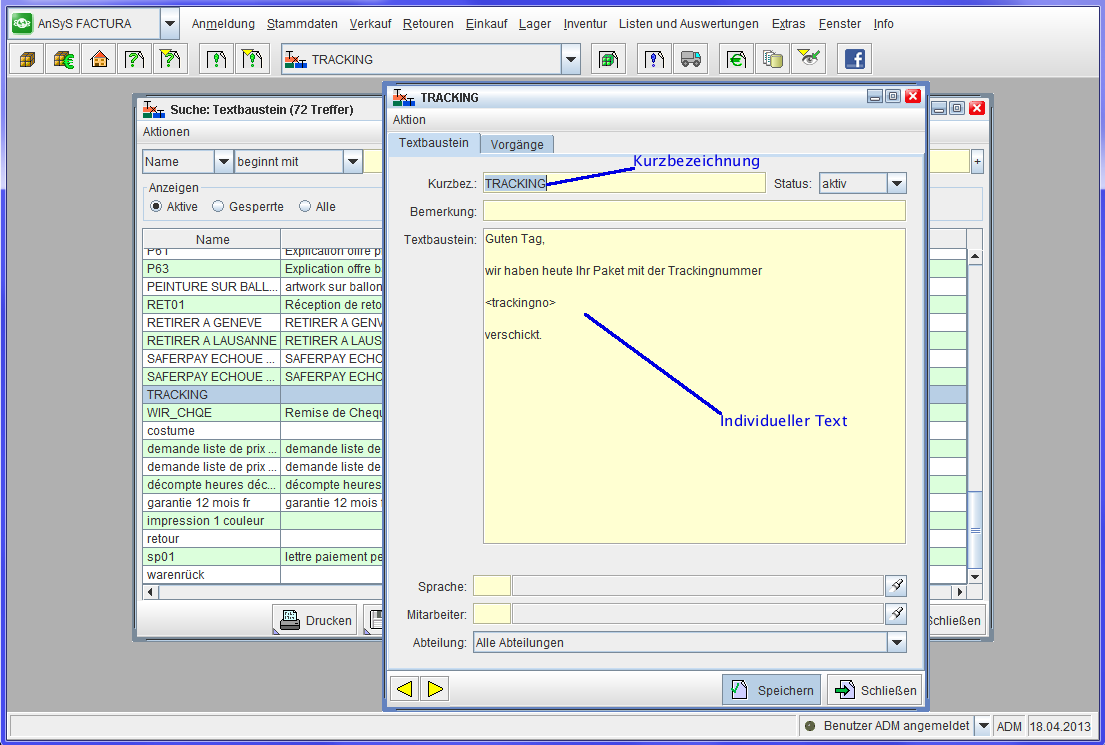Go to previous record with left arrow
This screenshot has height=745, width=1105.
pyautogui.click(x=404, y=689)
